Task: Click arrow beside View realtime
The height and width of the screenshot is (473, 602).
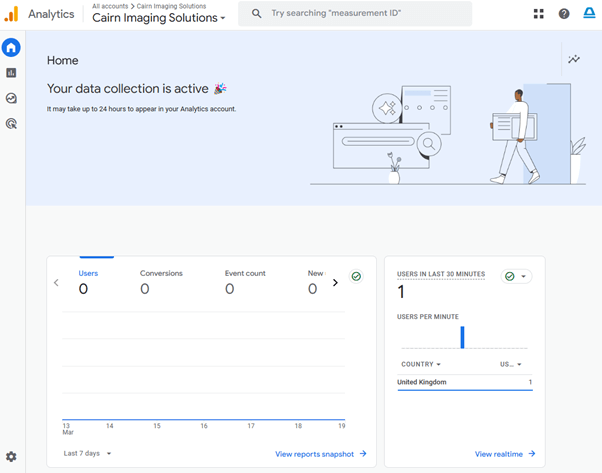Action: coord(532,454)
